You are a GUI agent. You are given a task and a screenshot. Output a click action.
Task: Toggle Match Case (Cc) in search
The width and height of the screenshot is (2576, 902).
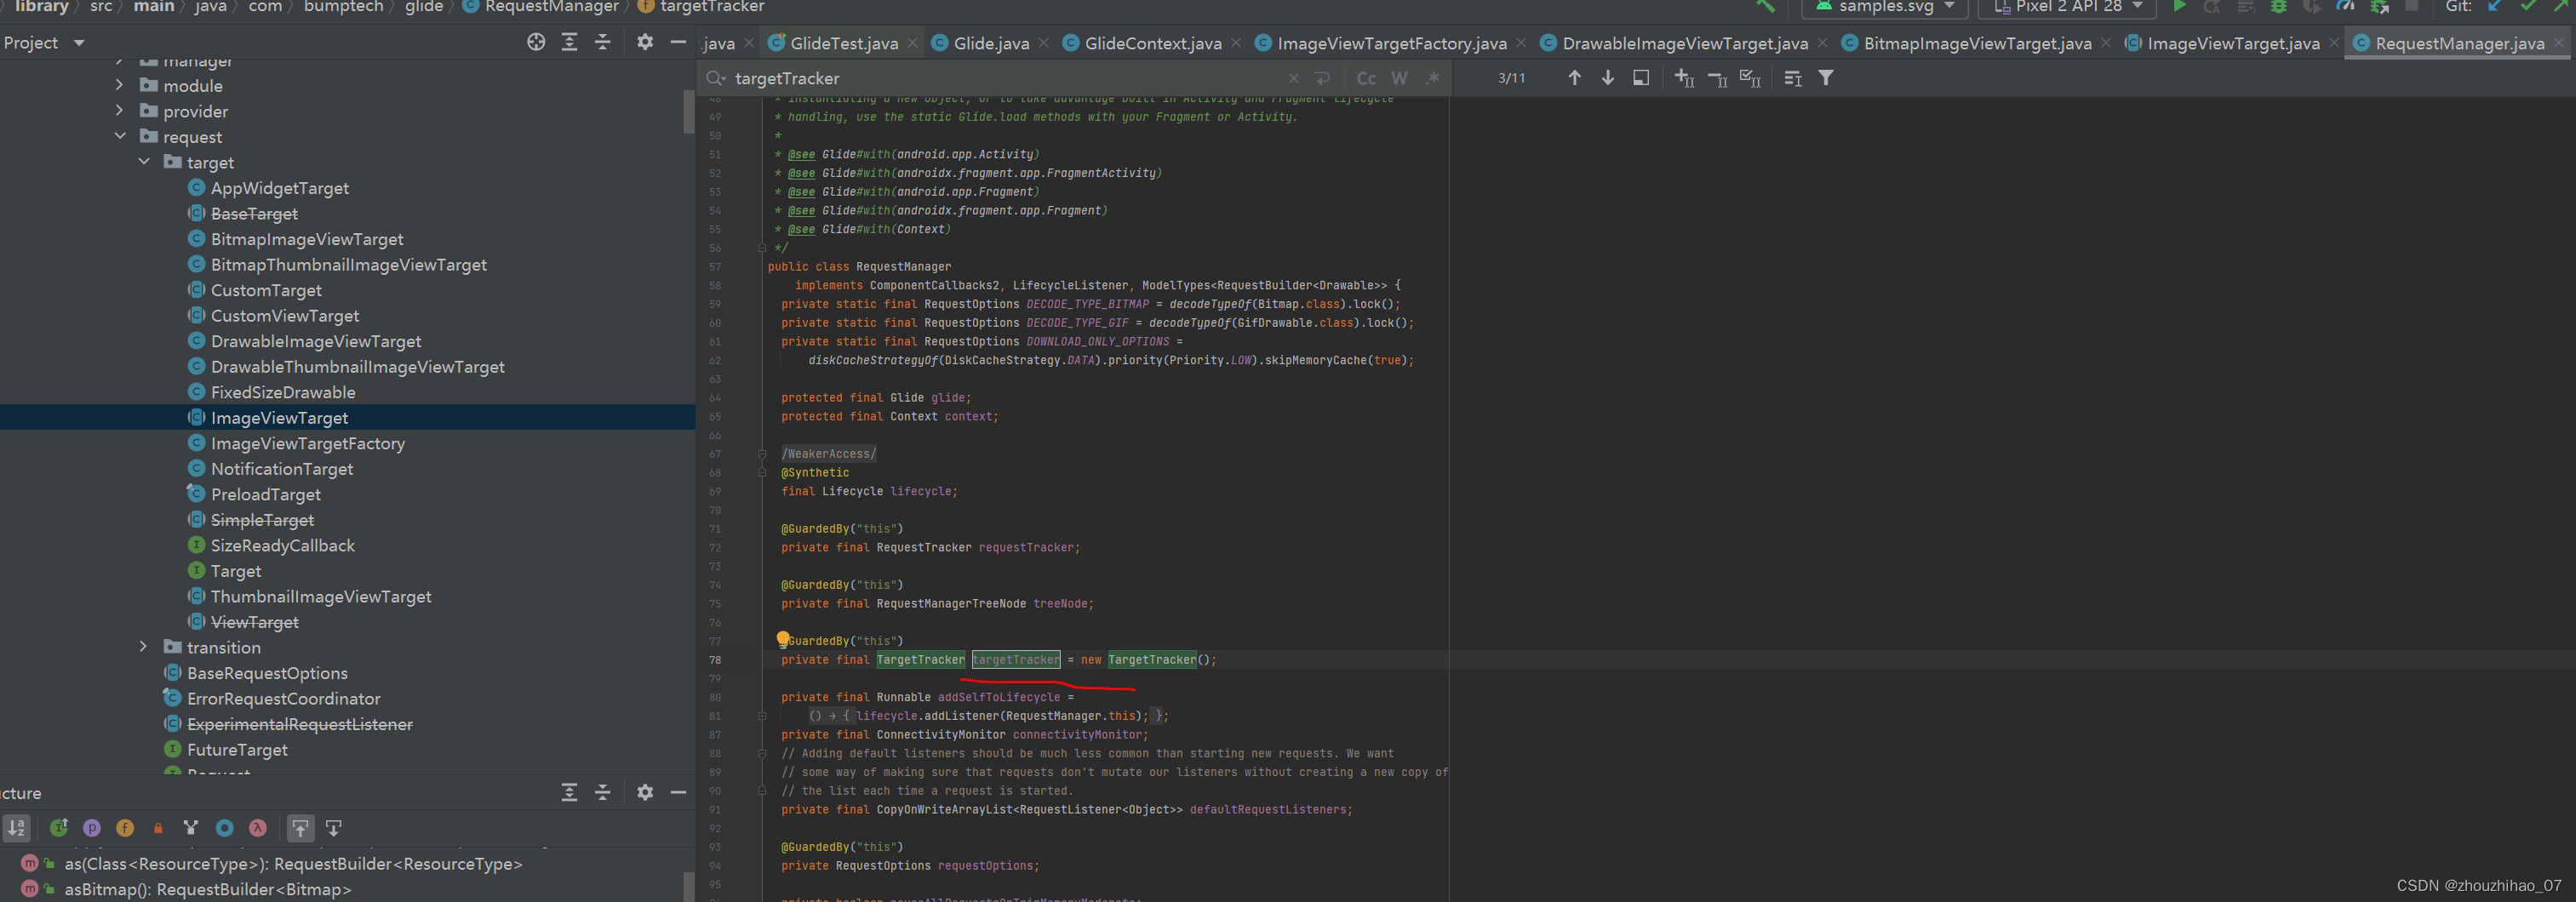coord(1366,78)
